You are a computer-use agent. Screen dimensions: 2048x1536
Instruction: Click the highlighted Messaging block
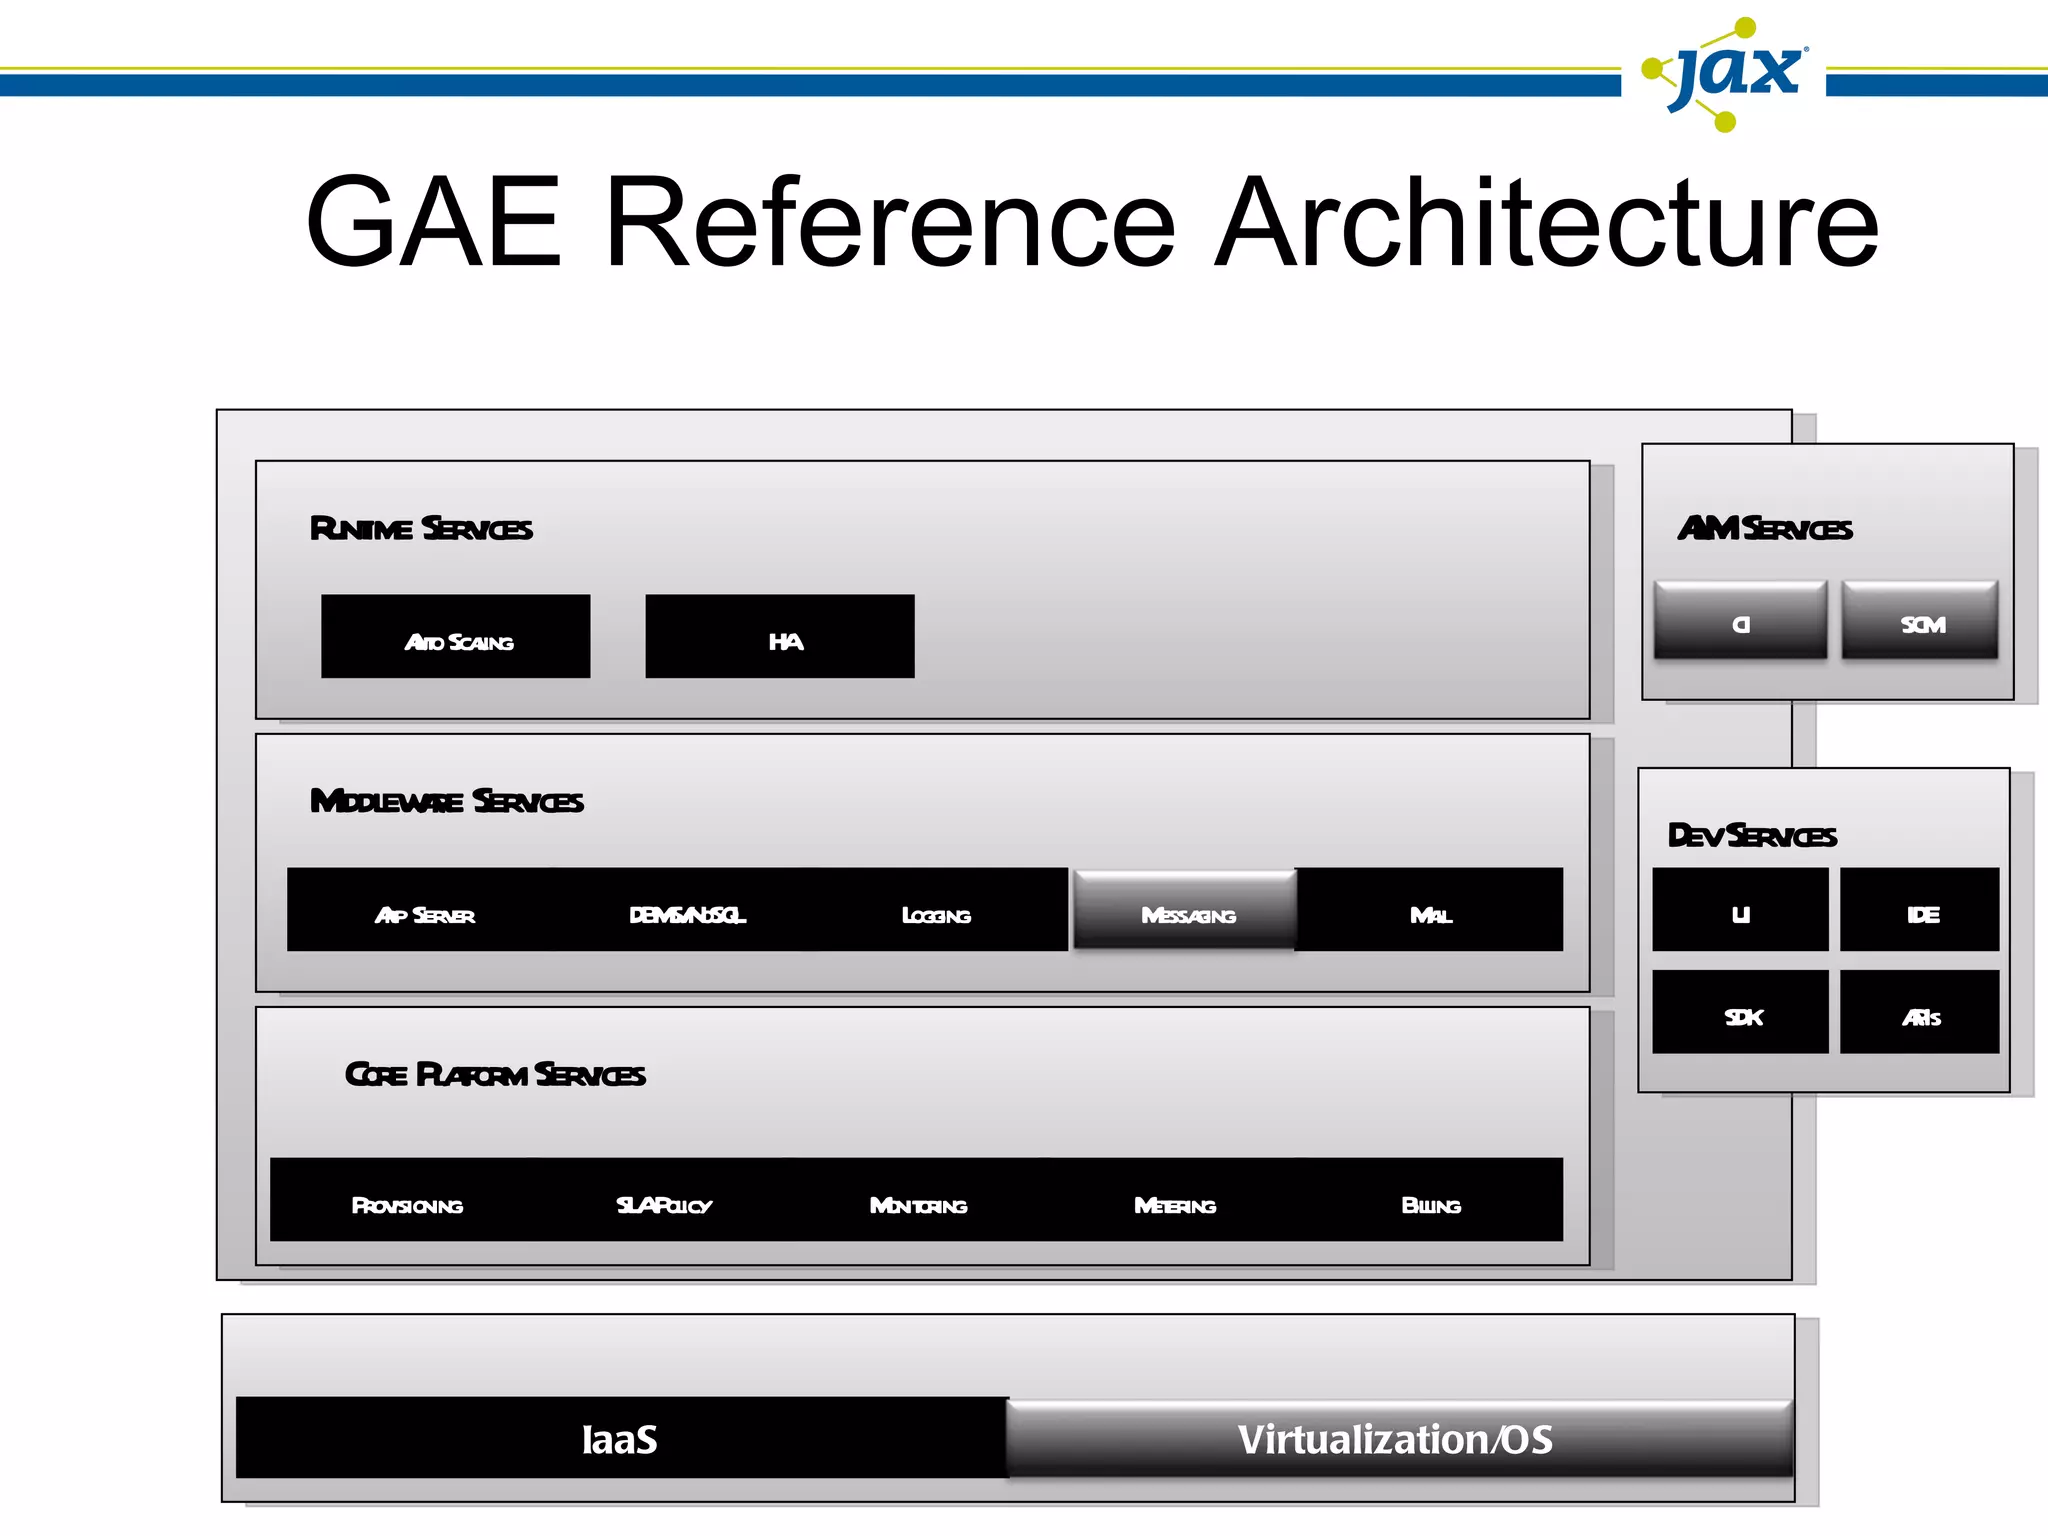click(x=1185, y=910)
